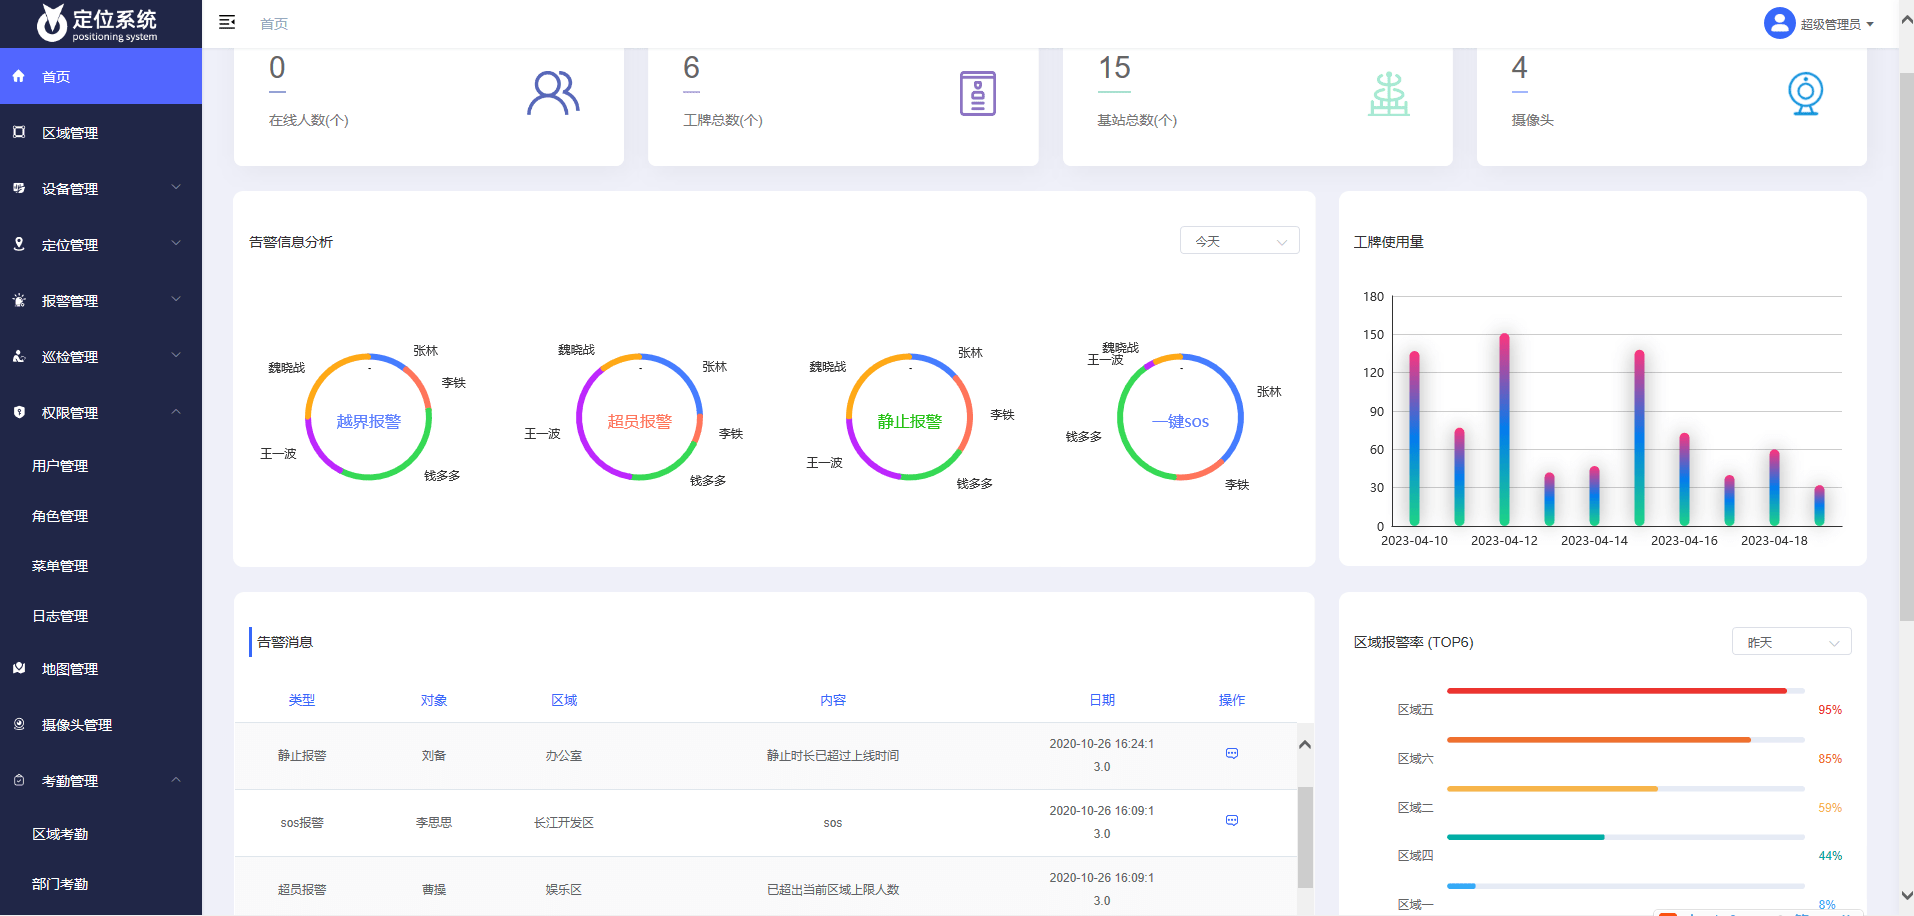Click the 日期 column header
Viewport: 1914px width, 916px height.
pos(1102,700)
